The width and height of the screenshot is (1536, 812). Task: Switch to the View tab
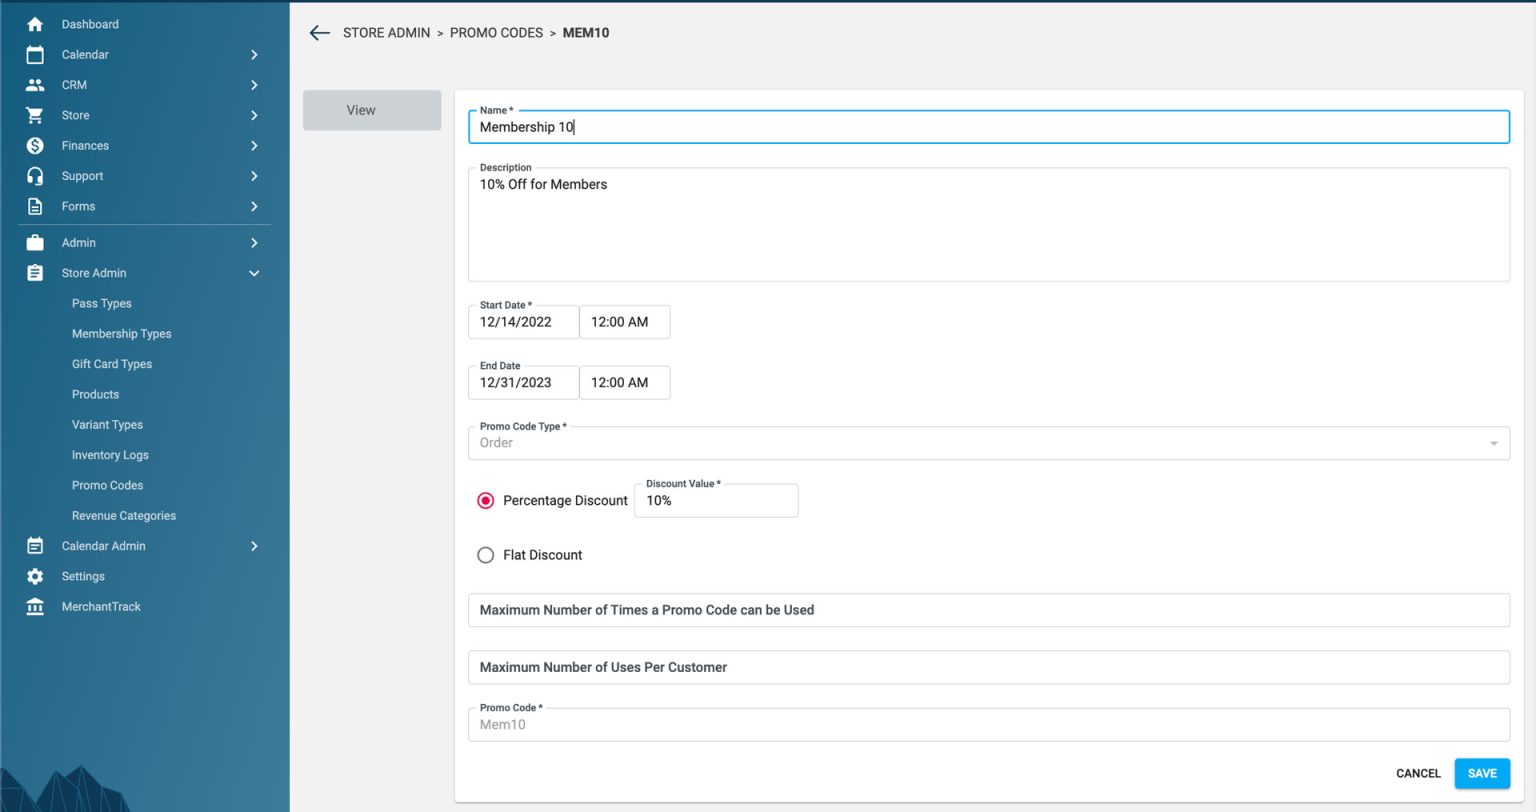[x=372, y=110]
